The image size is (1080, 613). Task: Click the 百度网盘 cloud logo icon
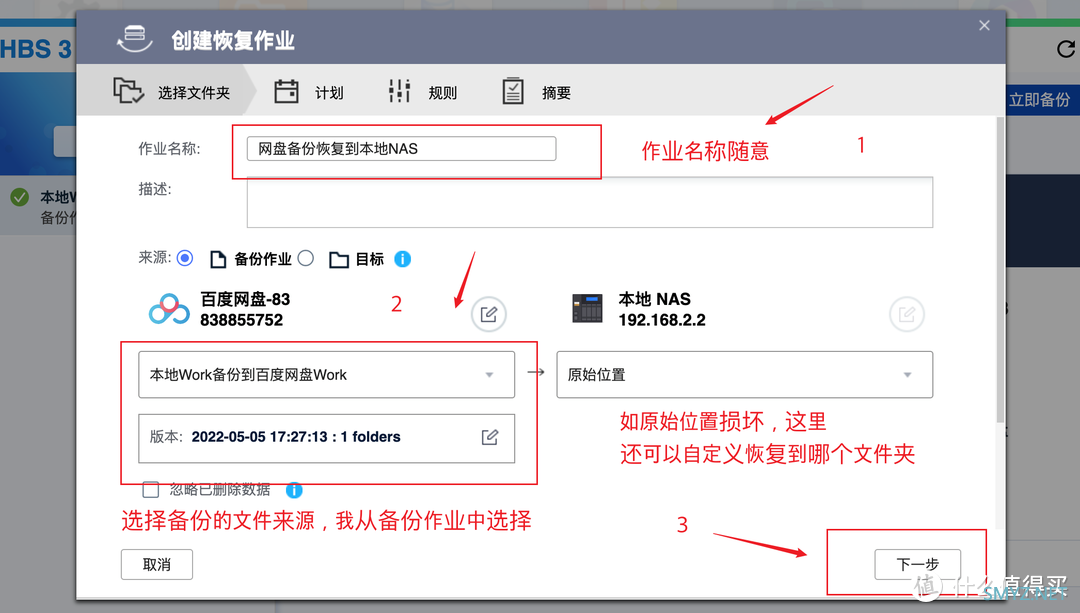coord(169,309)
